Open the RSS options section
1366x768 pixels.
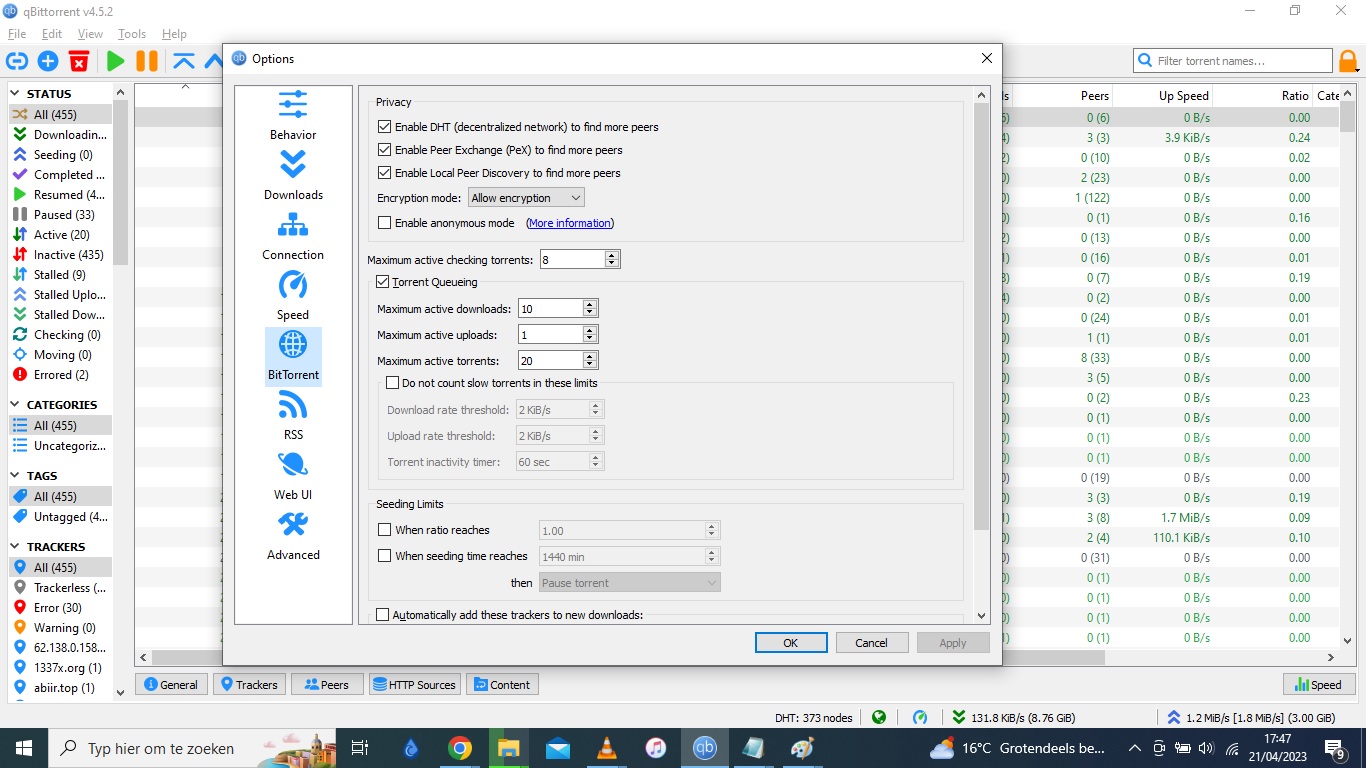pyautogui.click(x=293, y=416)
